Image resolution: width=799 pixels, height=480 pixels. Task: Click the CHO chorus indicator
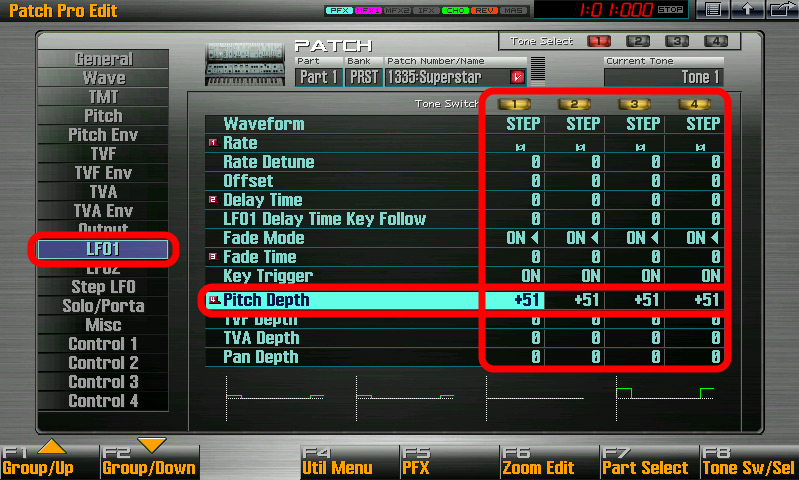click(455, 10)
